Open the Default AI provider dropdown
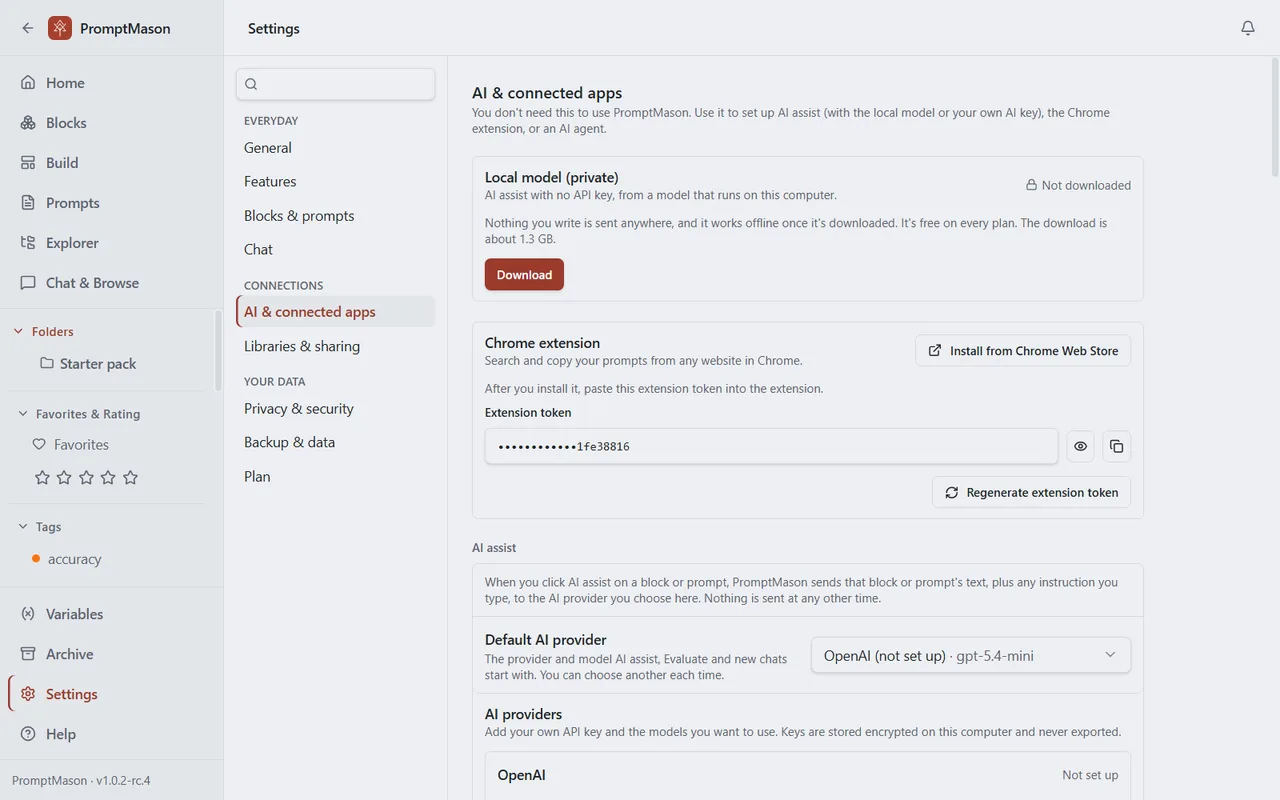The height and width of the screenshot is (800, 1280). pyautogui.click(x=970, y=656)
